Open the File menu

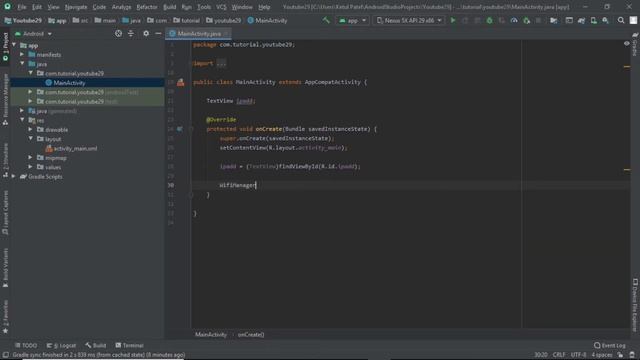coord(22,7)
